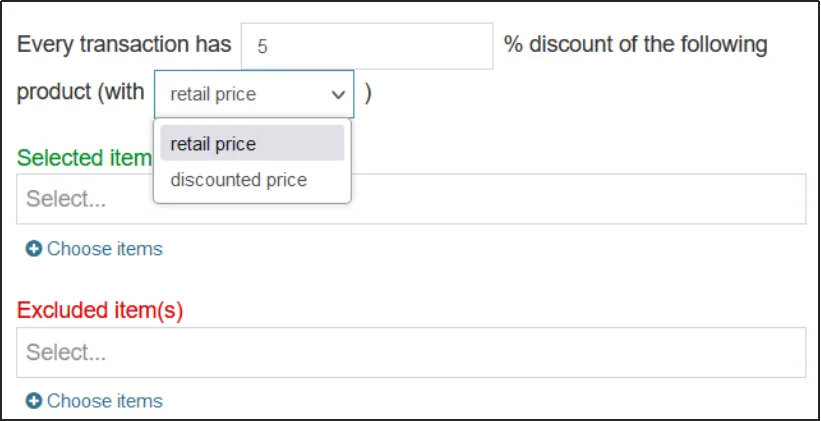Click the closing parenthesis after the price dropdown
The image size is (821, 421).
click(368, 94)
